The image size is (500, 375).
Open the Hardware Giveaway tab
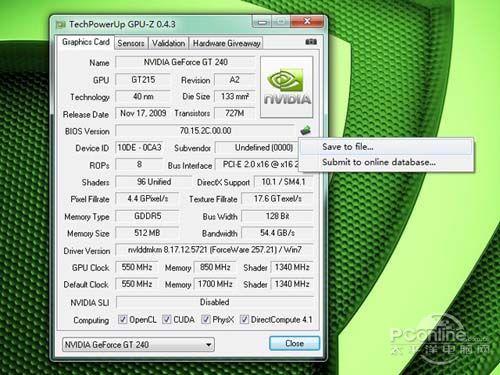tap(226, 43)
